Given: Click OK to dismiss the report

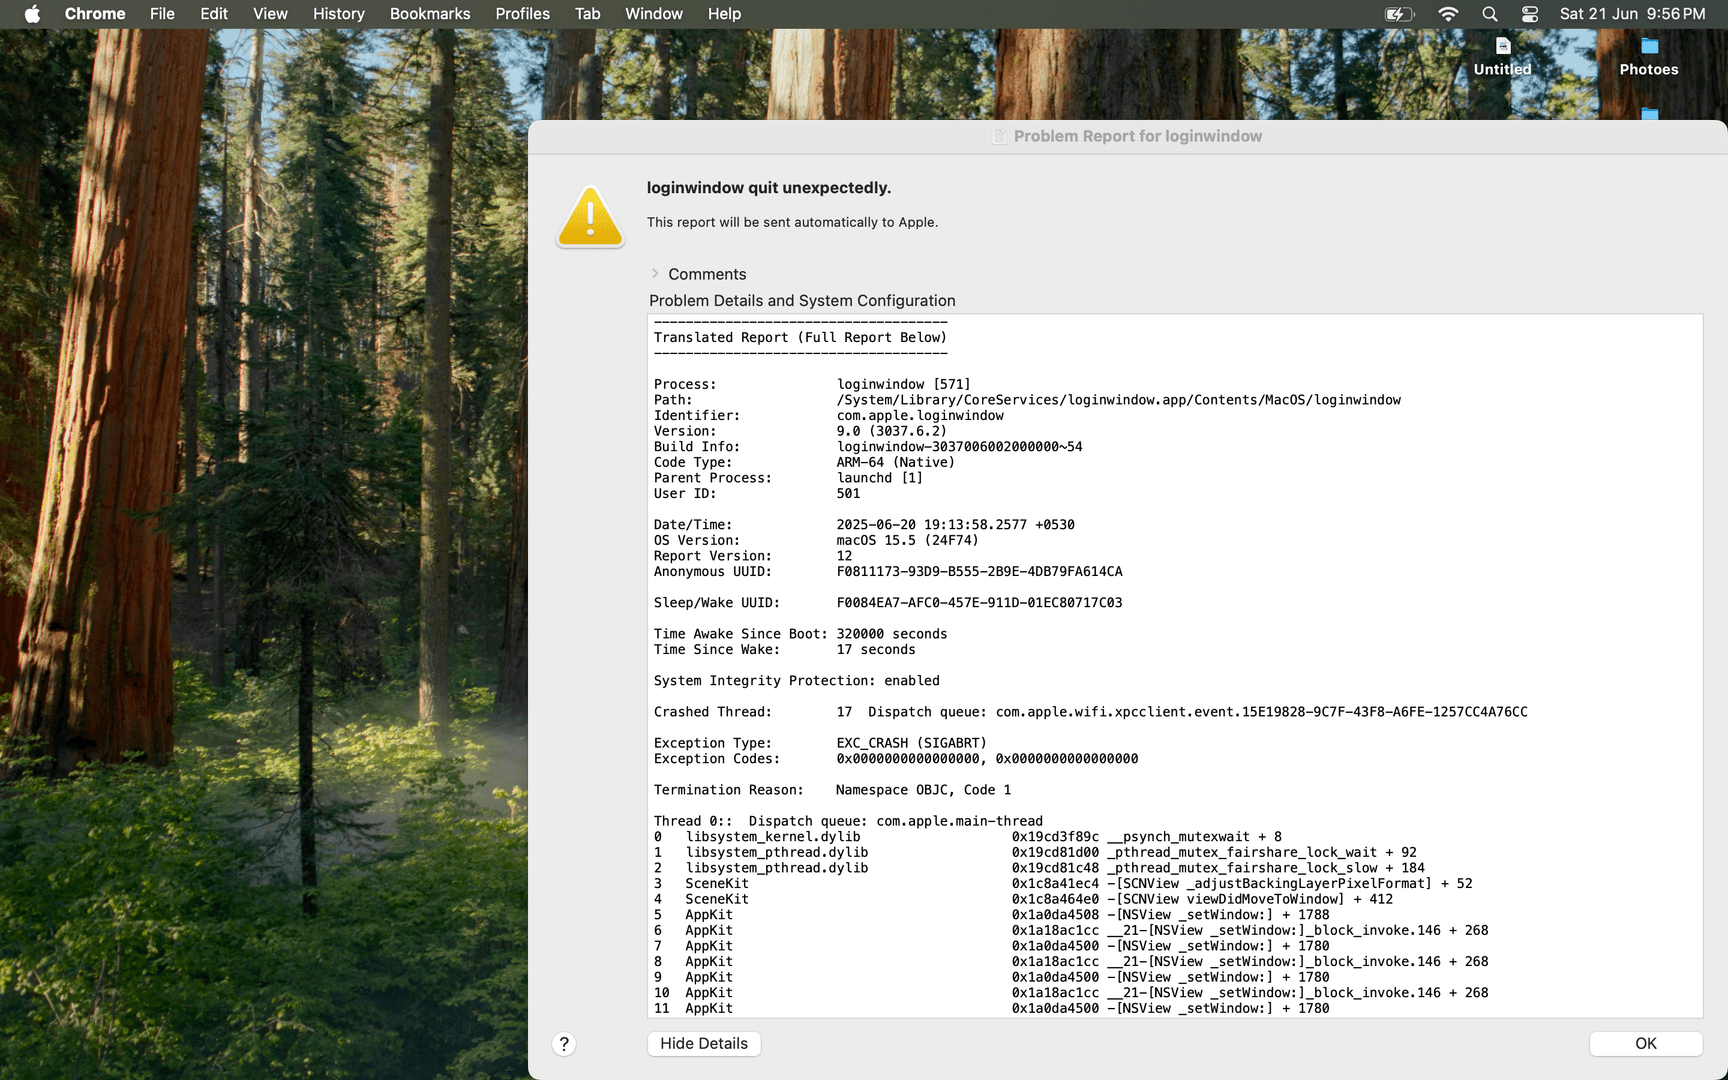Looking at the screenshot, I should (1646, 1043).
